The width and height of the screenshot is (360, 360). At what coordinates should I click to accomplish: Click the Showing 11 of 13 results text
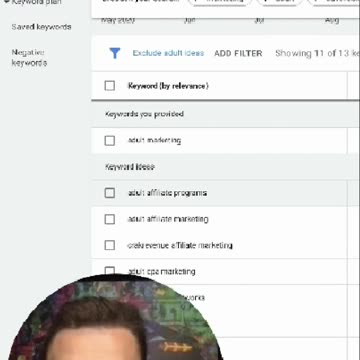click(x=317, y=53)
